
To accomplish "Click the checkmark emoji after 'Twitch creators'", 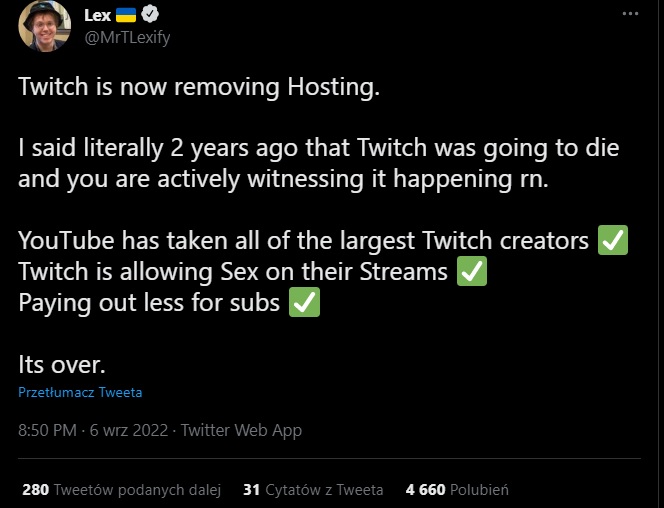I will pyautogui.click(x=612, y=241).
